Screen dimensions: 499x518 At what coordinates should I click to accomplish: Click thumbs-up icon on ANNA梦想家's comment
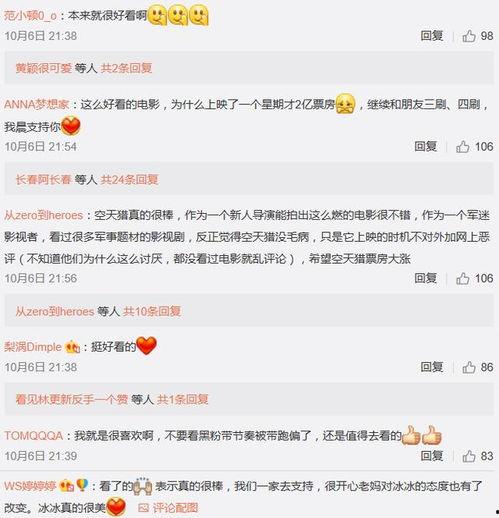pos(463,146)
